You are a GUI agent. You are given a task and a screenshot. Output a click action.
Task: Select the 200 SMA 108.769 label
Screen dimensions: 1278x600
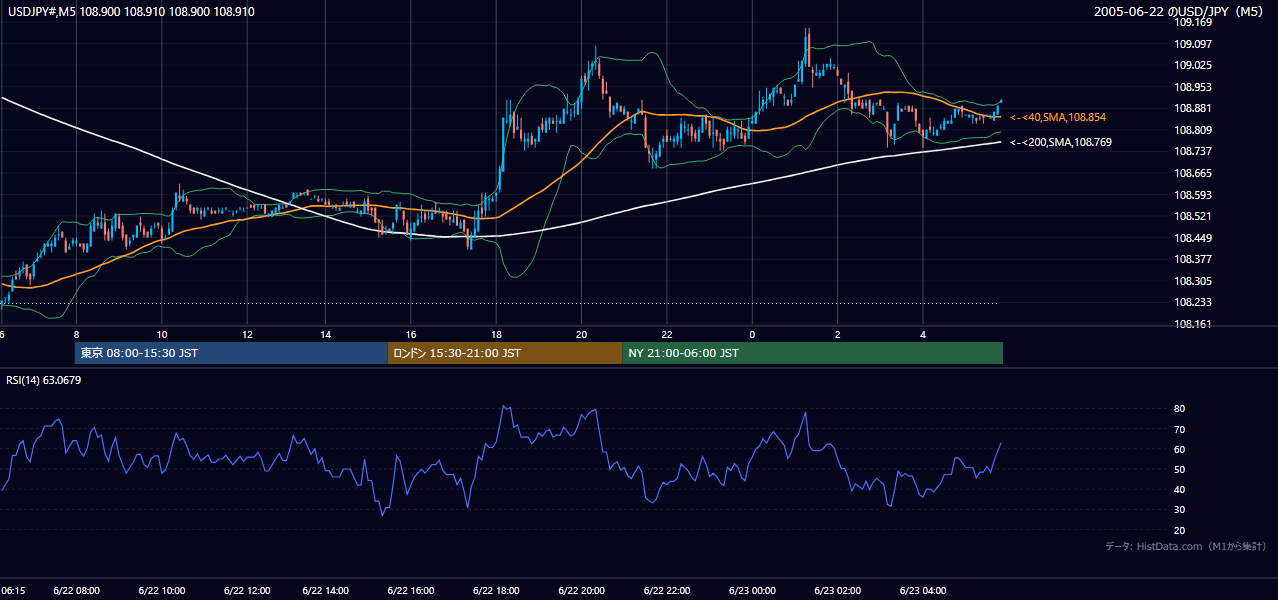pos(1060,142)
